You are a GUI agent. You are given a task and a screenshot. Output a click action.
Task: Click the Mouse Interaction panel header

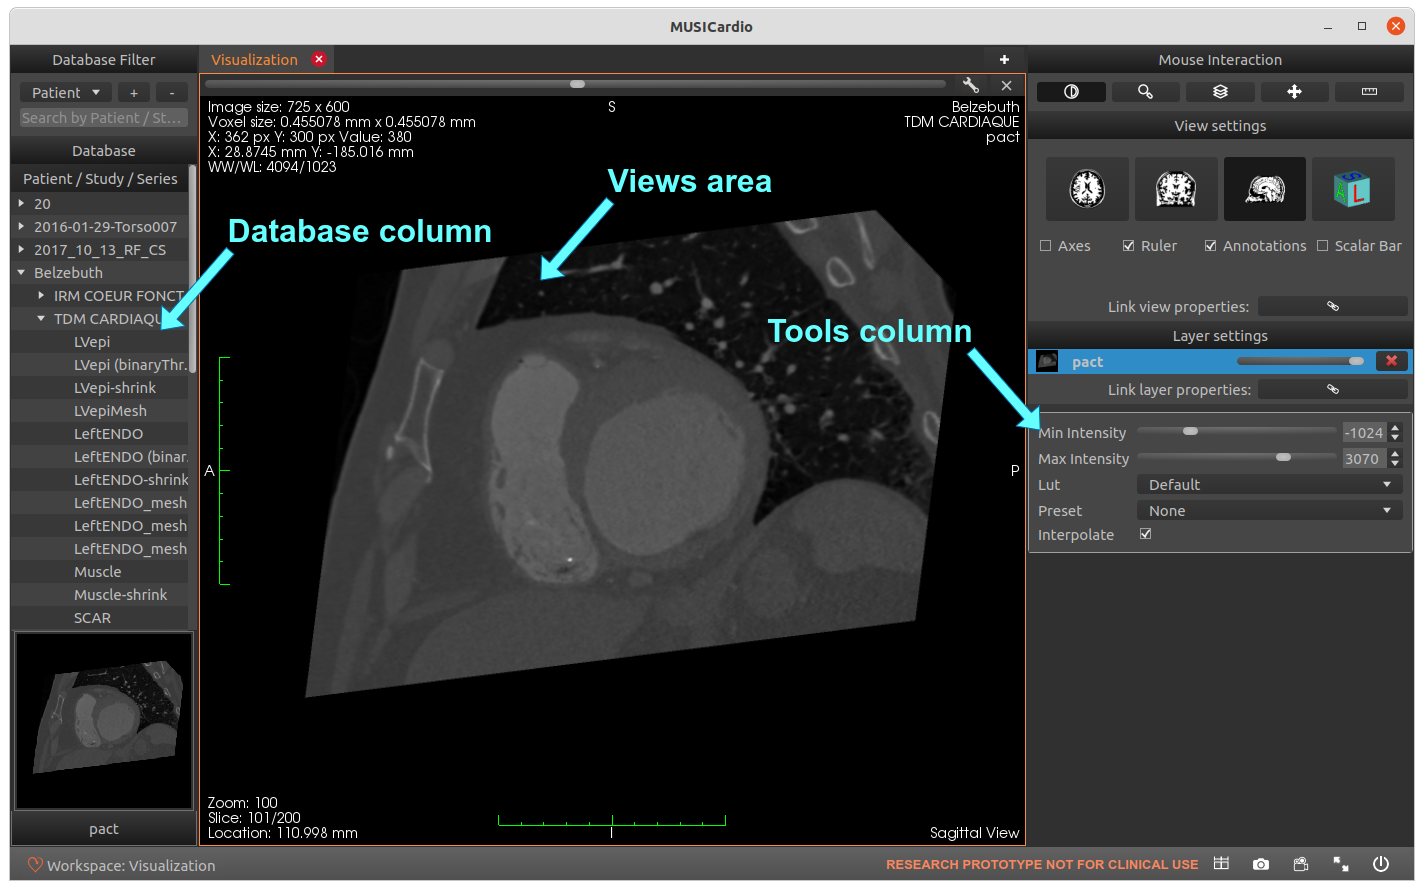(1220, 59)
